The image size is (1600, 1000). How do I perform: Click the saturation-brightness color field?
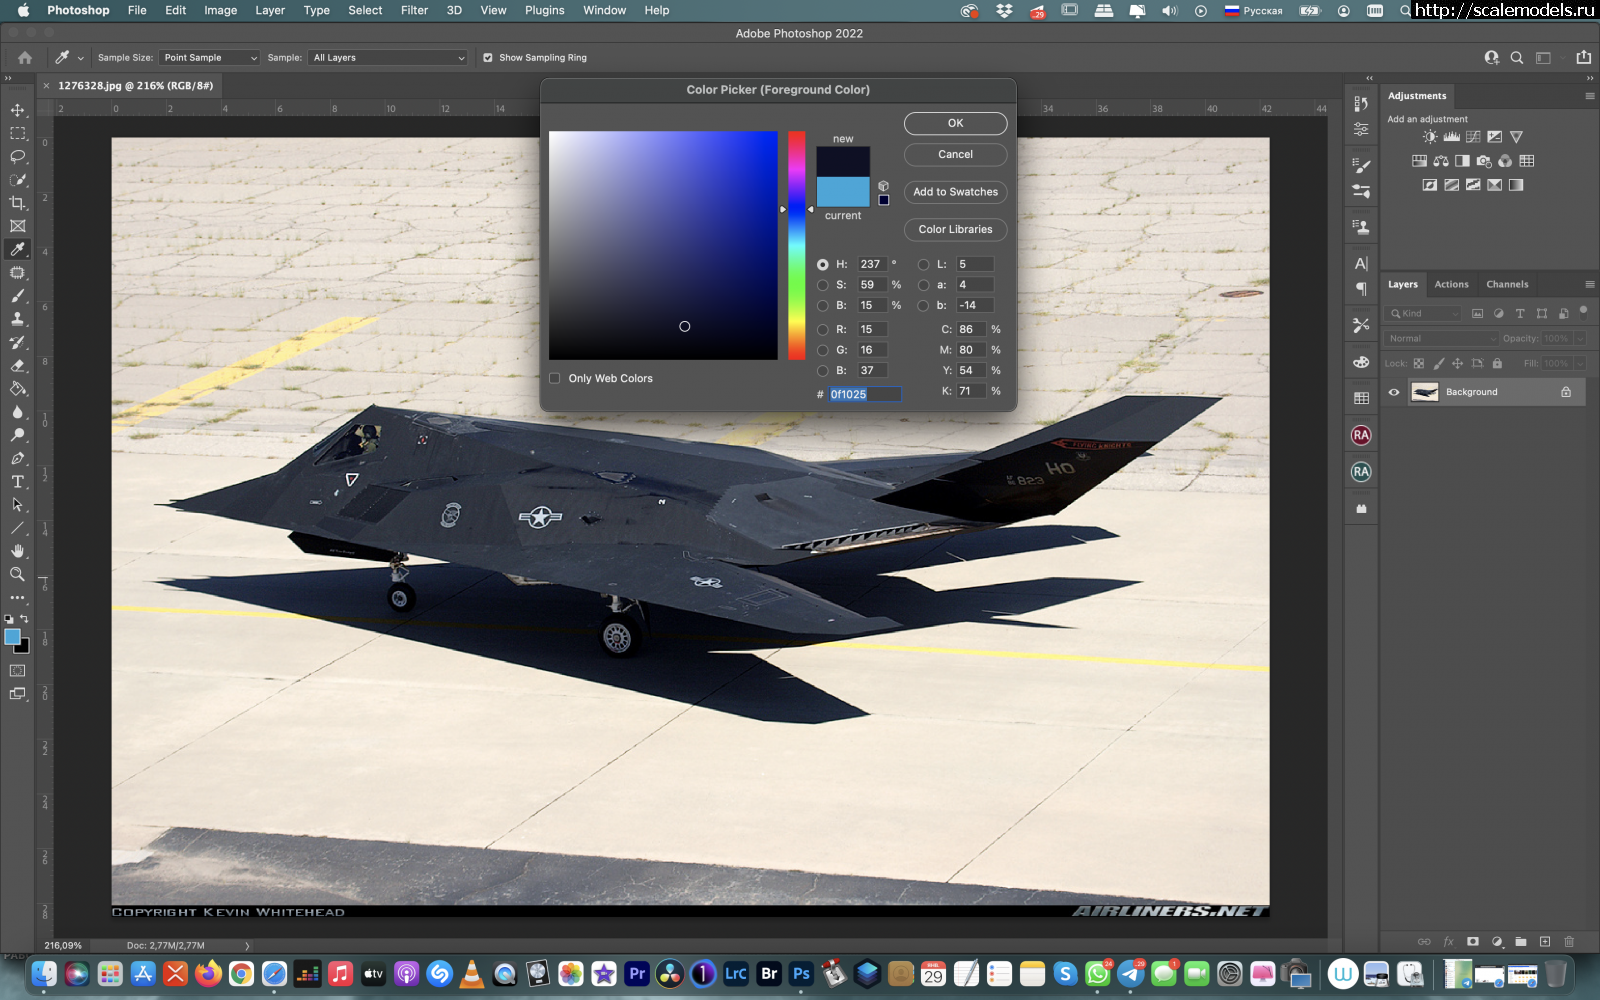point(663,245)
